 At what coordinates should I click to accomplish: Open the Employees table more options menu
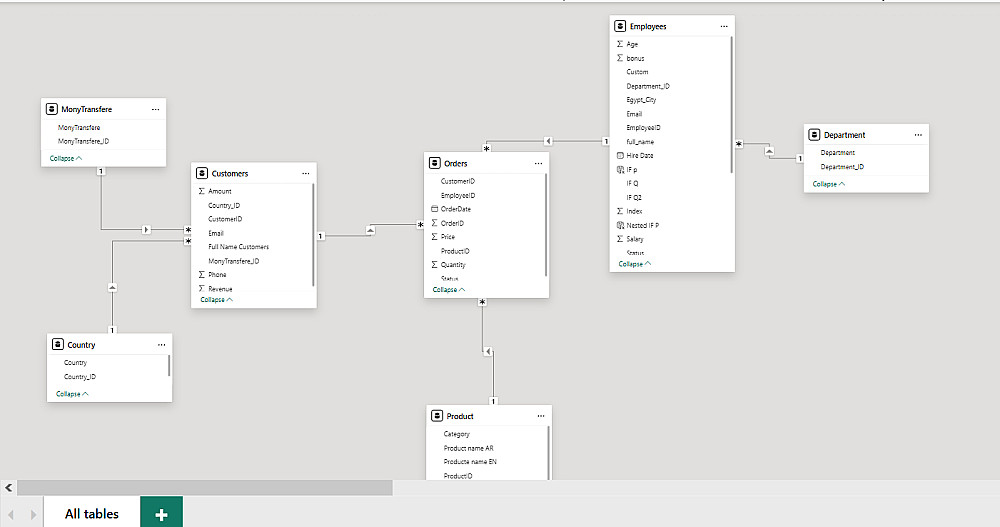point(723,26)
